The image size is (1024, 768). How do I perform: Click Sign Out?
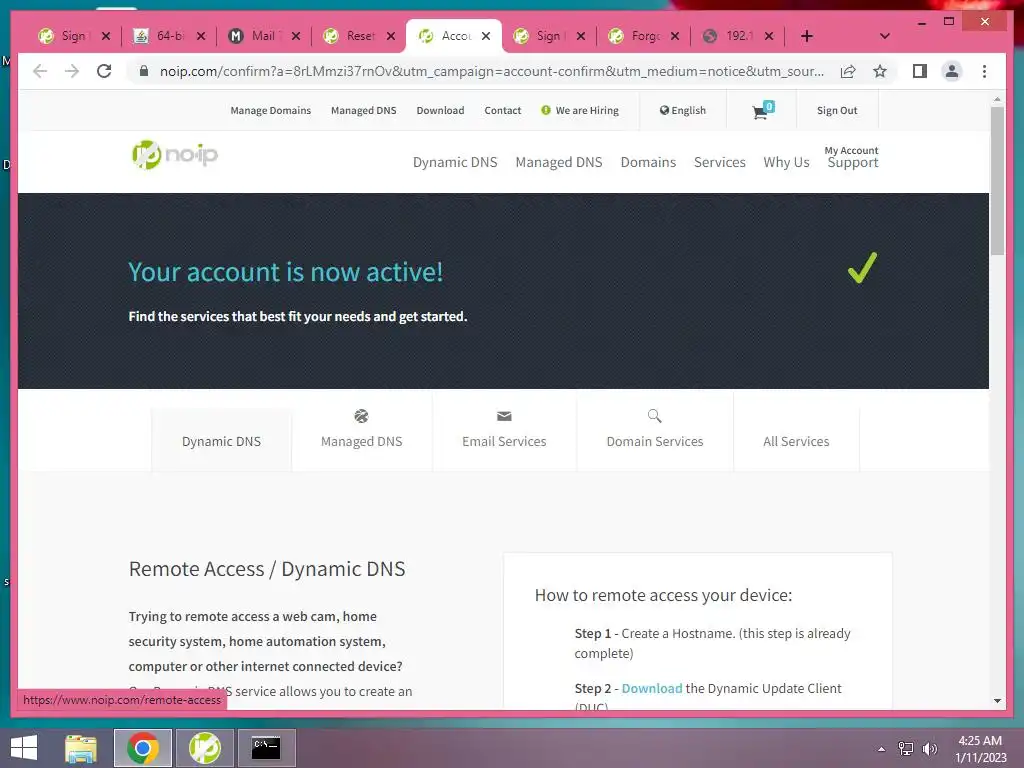coord(837,110)
